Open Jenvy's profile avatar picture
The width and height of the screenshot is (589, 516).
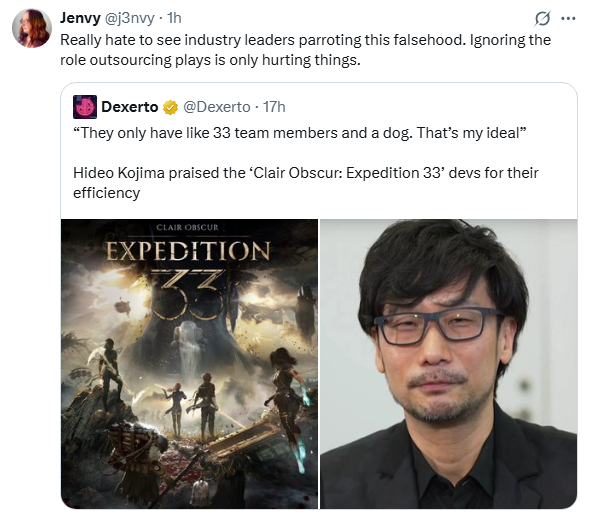click(x=32, y=28)
